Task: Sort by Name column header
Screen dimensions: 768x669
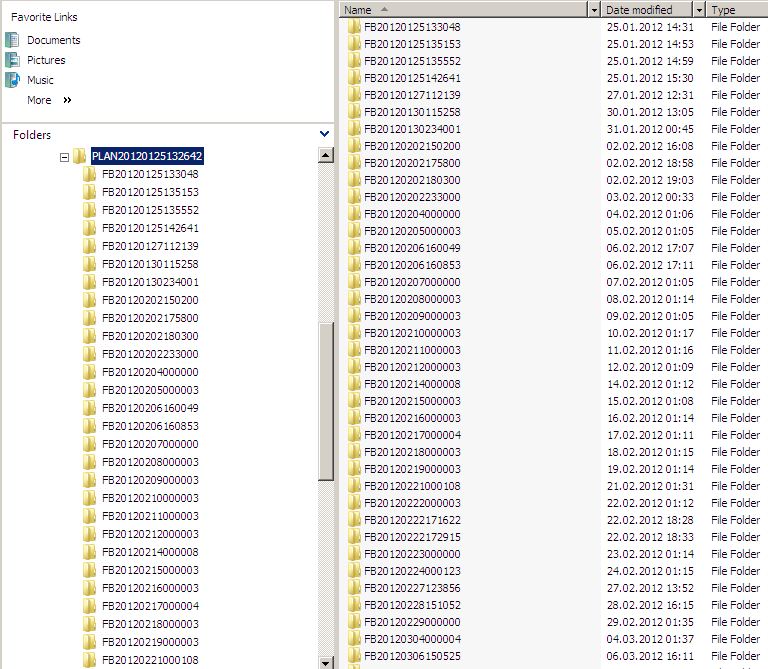Action: point(463,10)
